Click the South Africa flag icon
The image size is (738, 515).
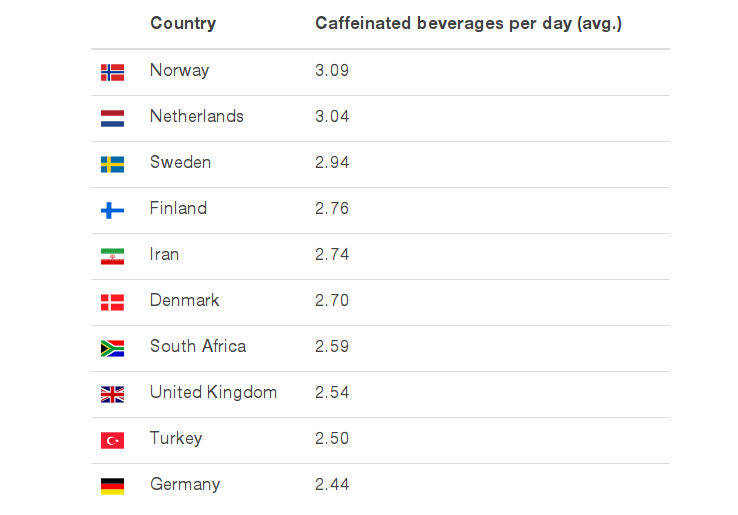112,348
